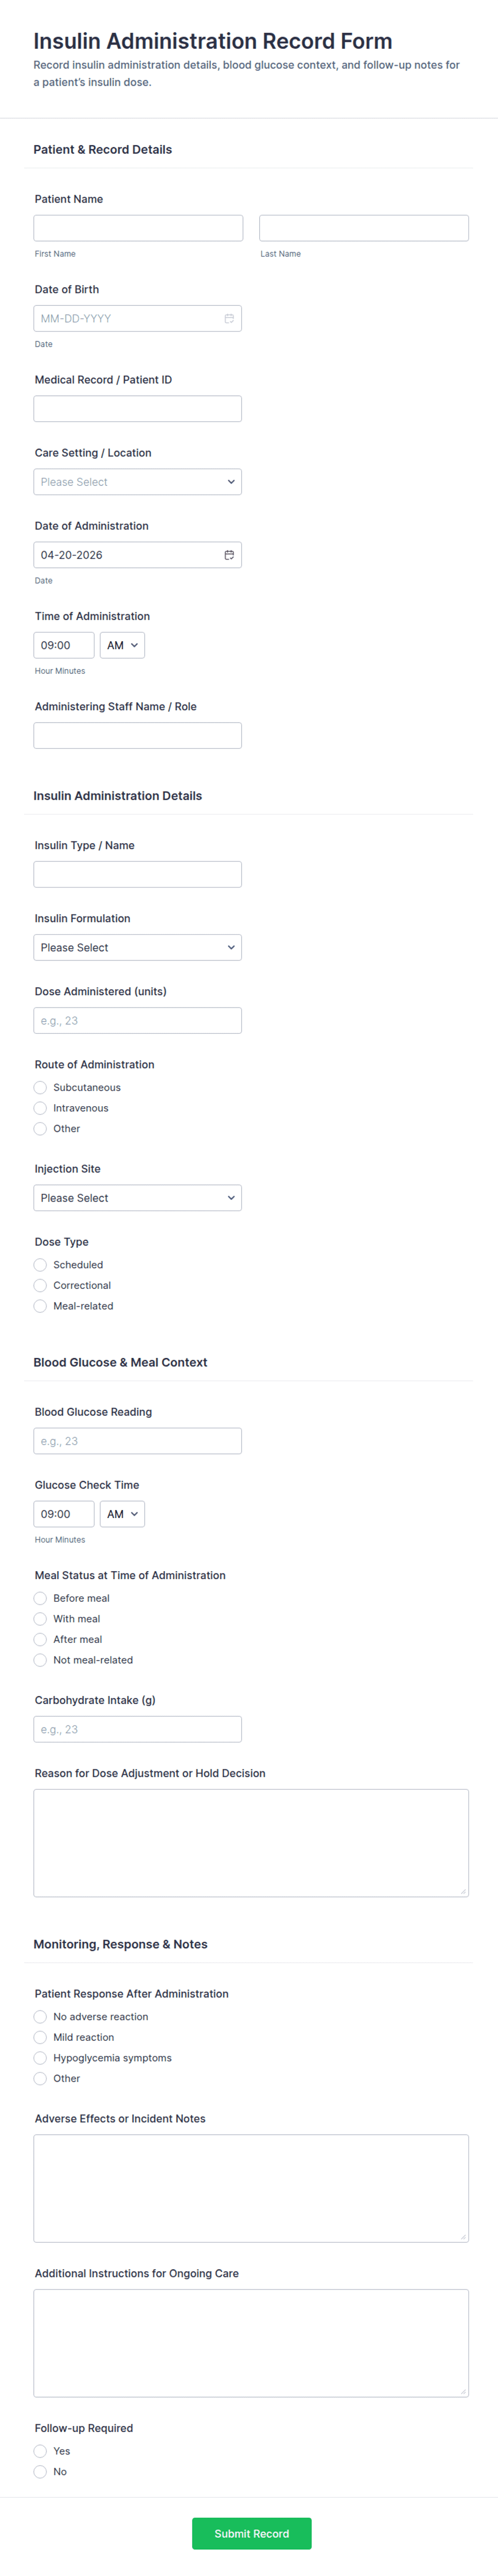Open the Injection Site dropdown
Image resolution: width=498 pixels, height=2576 pixels.
coord(138,1198)
